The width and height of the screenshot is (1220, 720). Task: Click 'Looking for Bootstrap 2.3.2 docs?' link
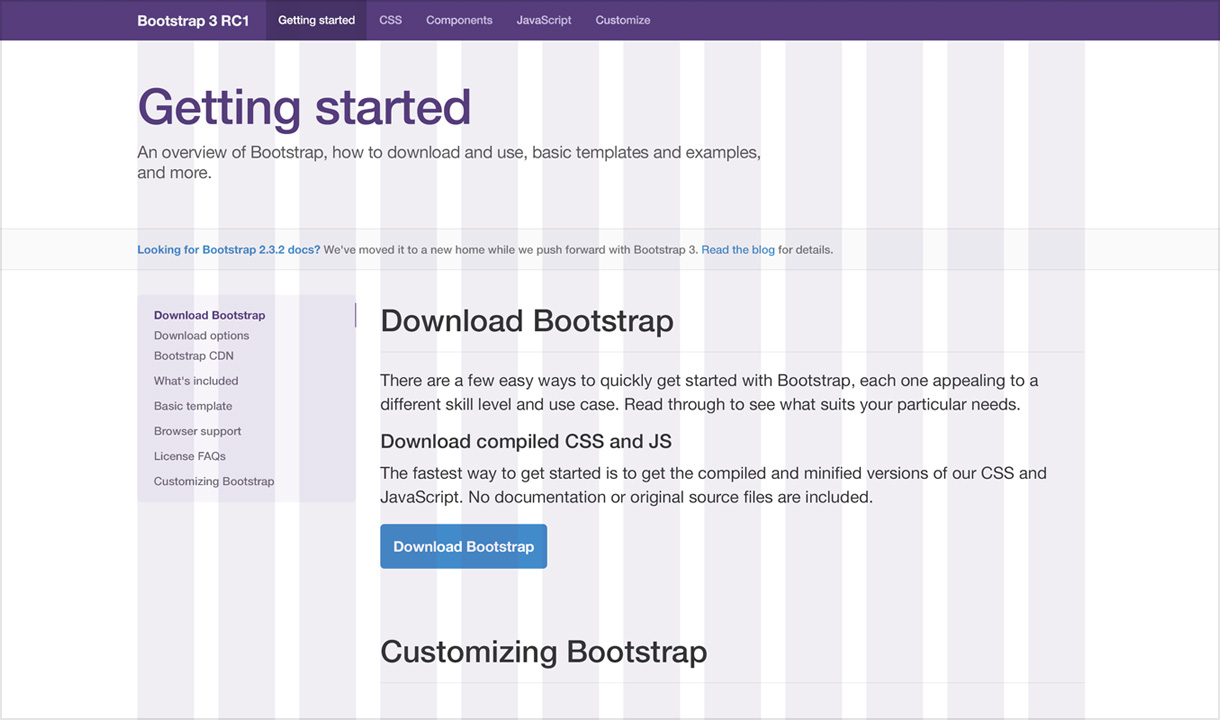click(x=228, y=250)
